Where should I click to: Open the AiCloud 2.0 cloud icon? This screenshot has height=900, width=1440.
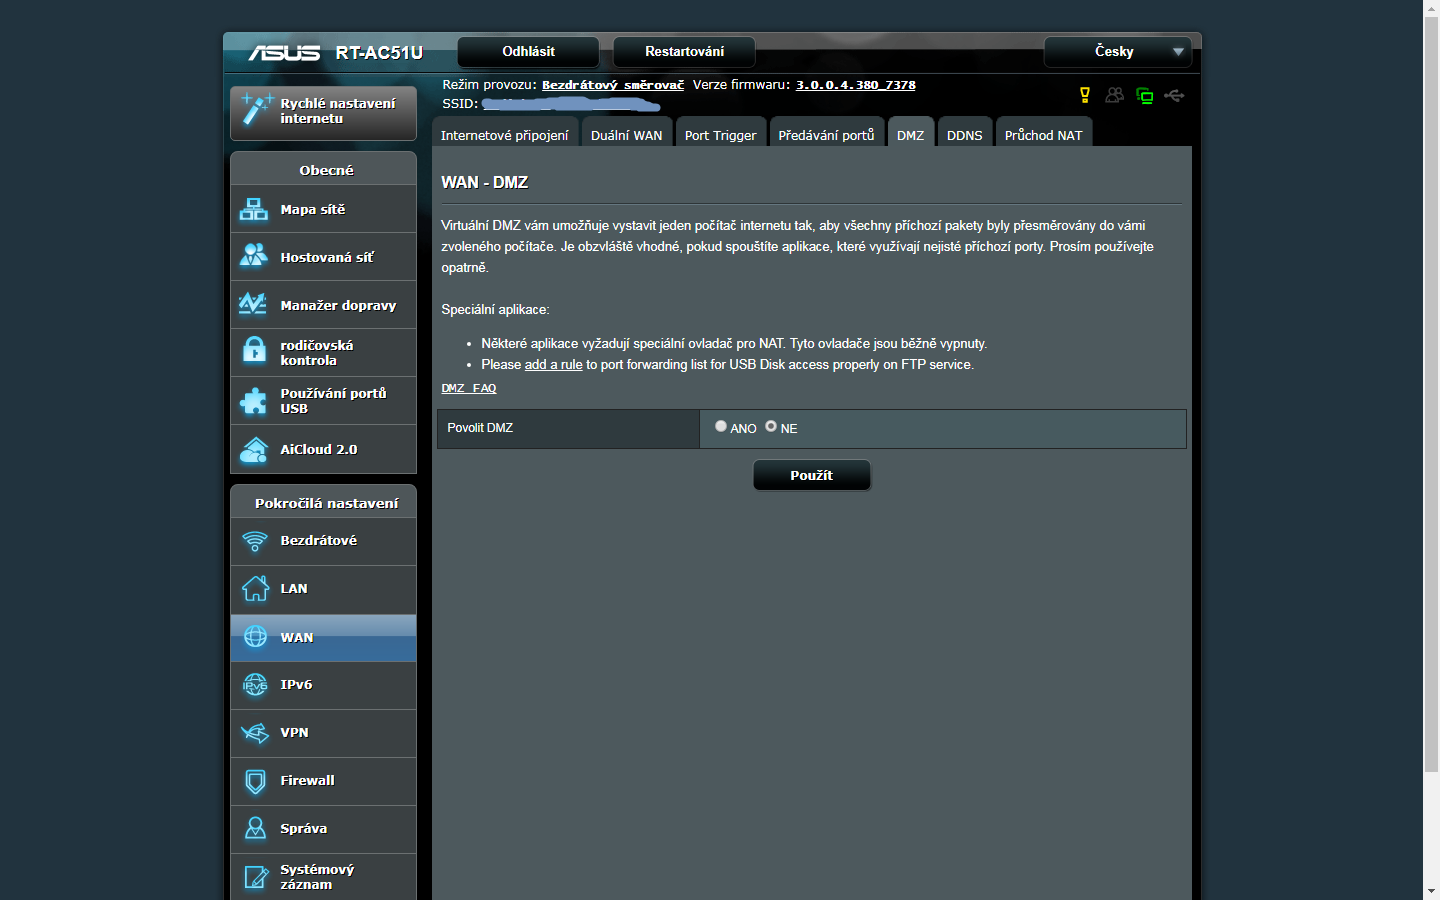254,450
